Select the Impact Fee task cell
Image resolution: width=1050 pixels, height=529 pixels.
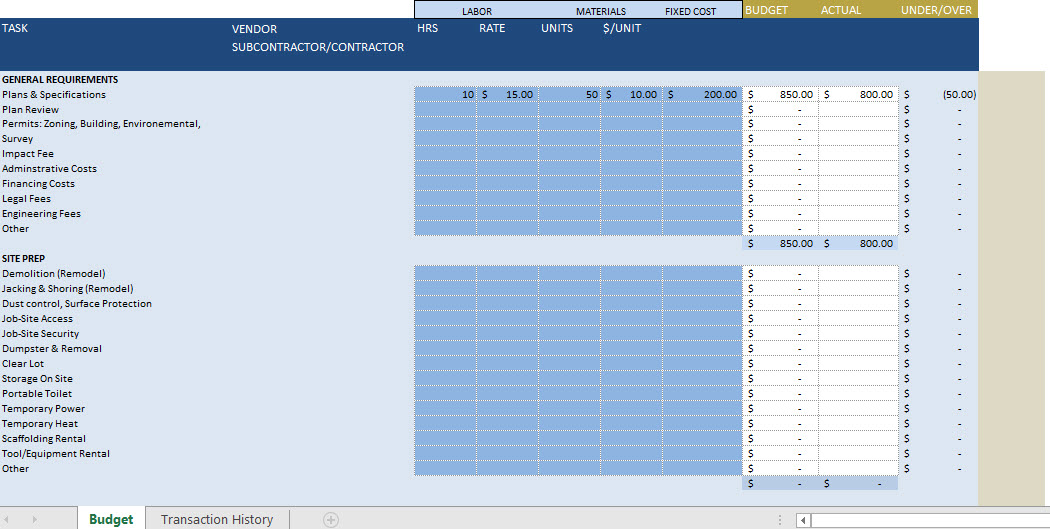click(x=27, y=154)
